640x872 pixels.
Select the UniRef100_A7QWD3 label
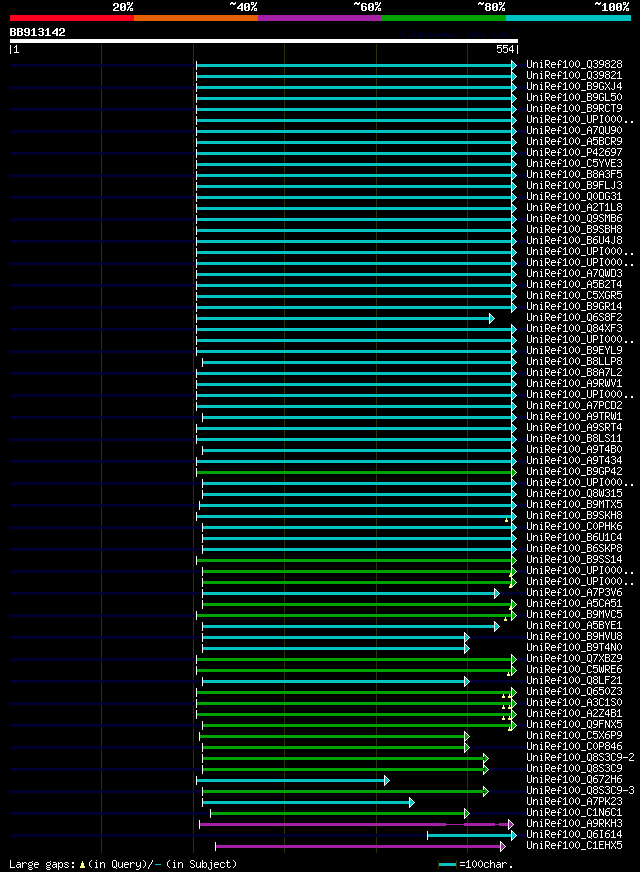[x=574, y=274]
